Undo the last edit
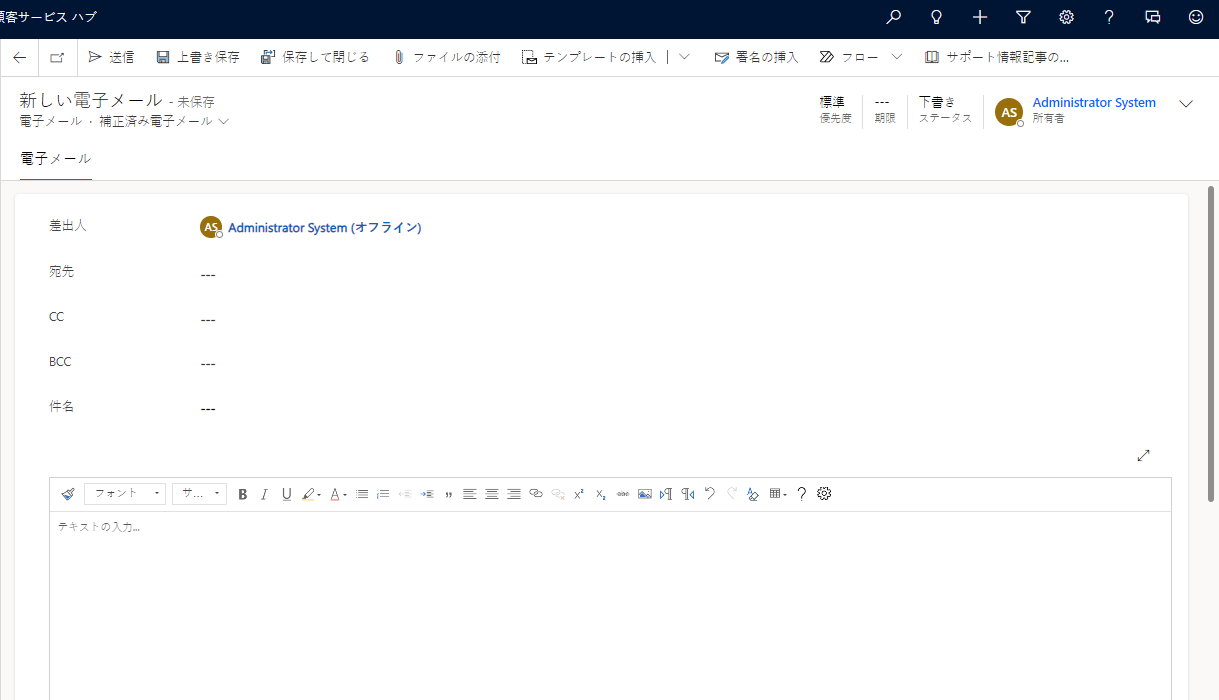Image resolution: width=1219 pixels, height=700 pixels. [x=710, y=494]
